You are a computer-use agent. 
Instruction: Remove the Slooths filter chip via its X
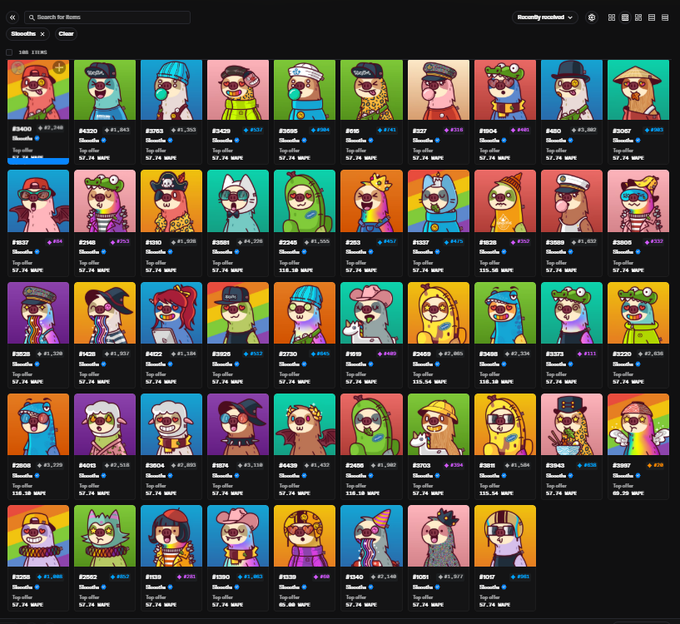click(x=42, y=34)
